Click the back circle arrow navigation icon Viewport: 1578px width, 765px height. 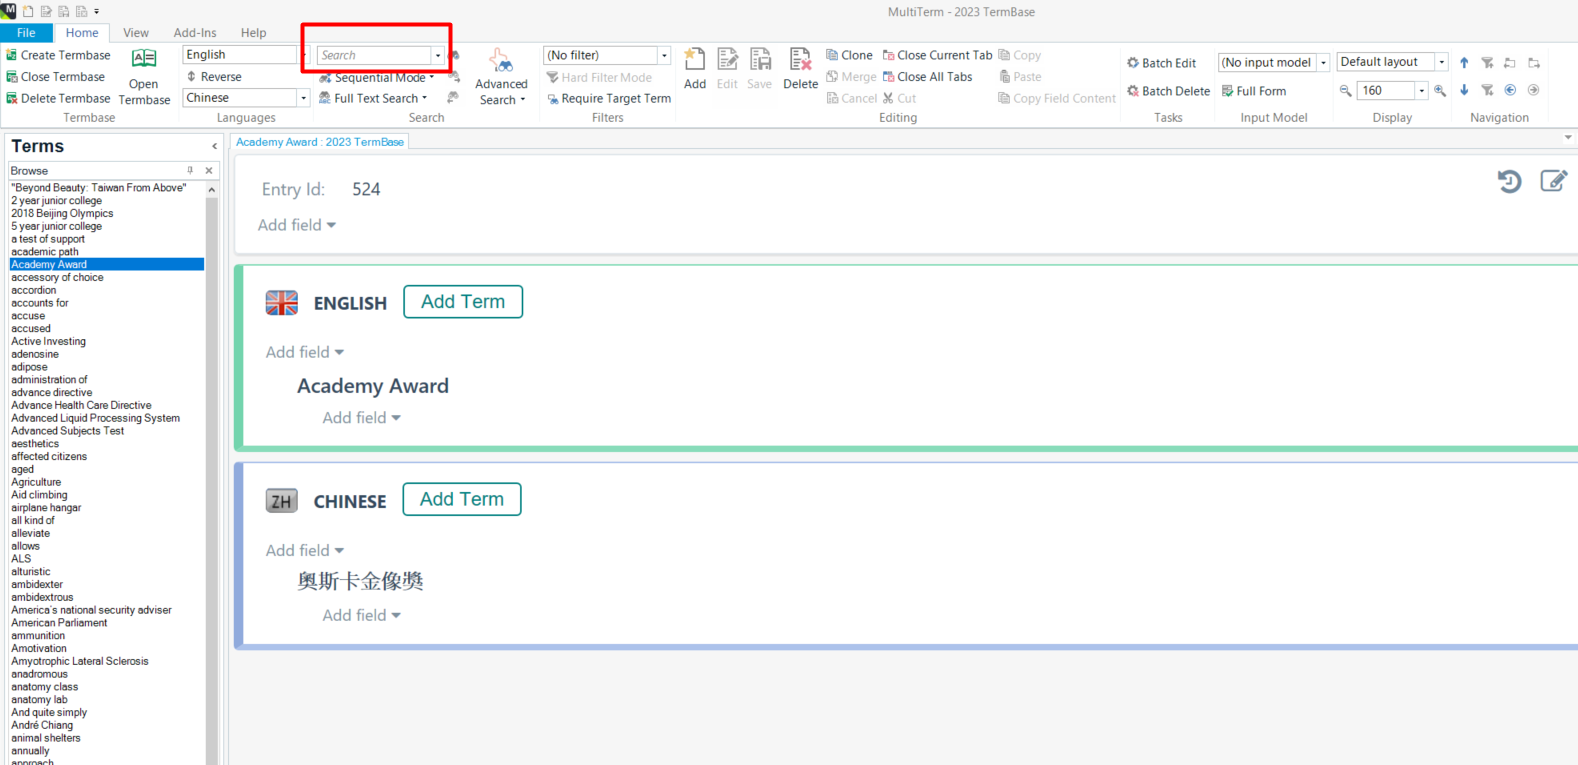(1510, 90)
